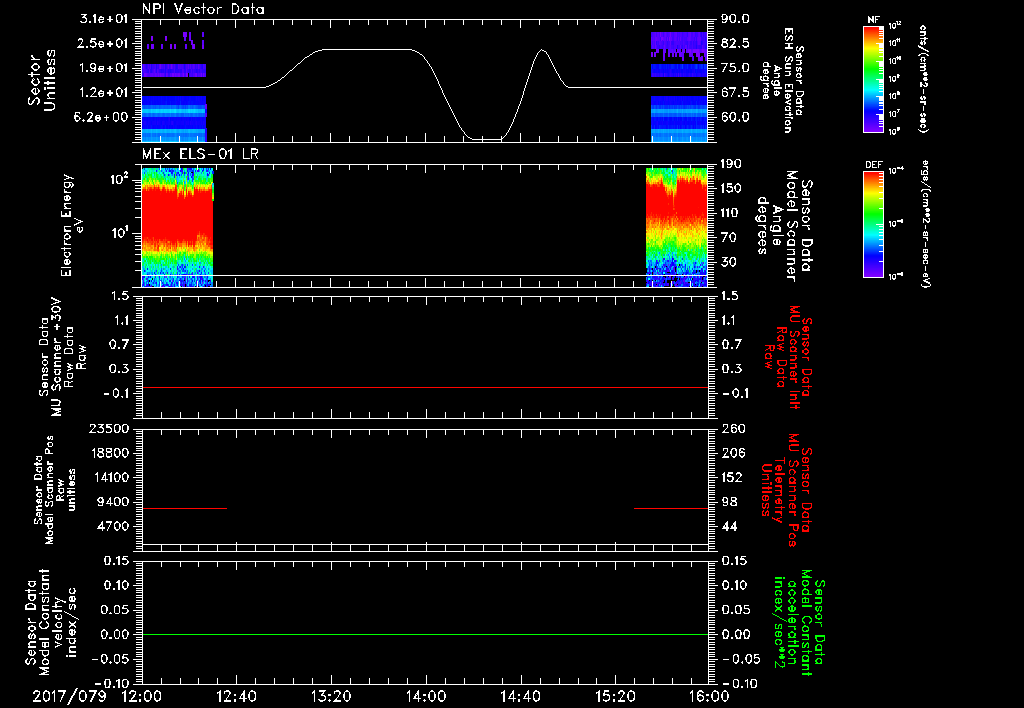Screen dimensions: 1024x708
Task: Click the '12:40' time axis label
Action: pyautogui.click(x=236, y=696)
